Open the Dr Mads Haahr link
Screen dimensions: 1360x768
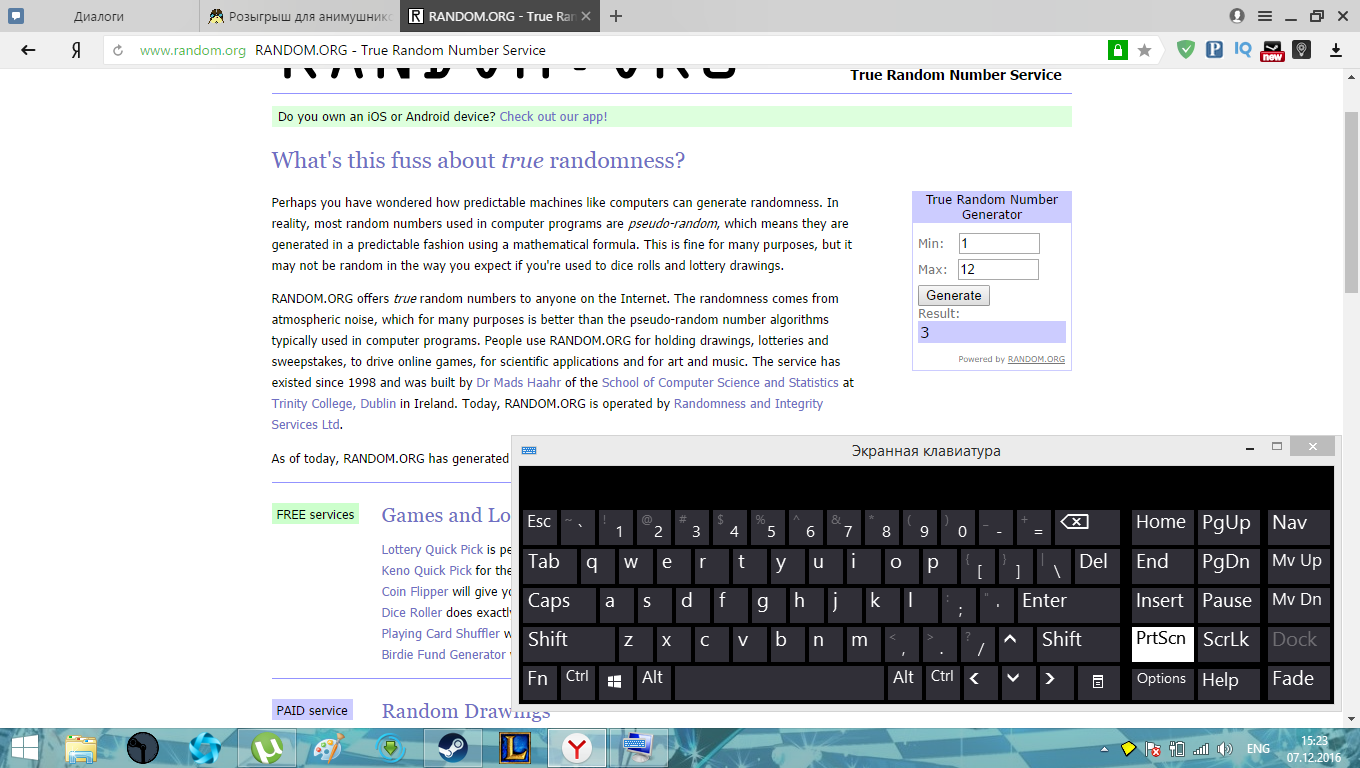(518, 382)
